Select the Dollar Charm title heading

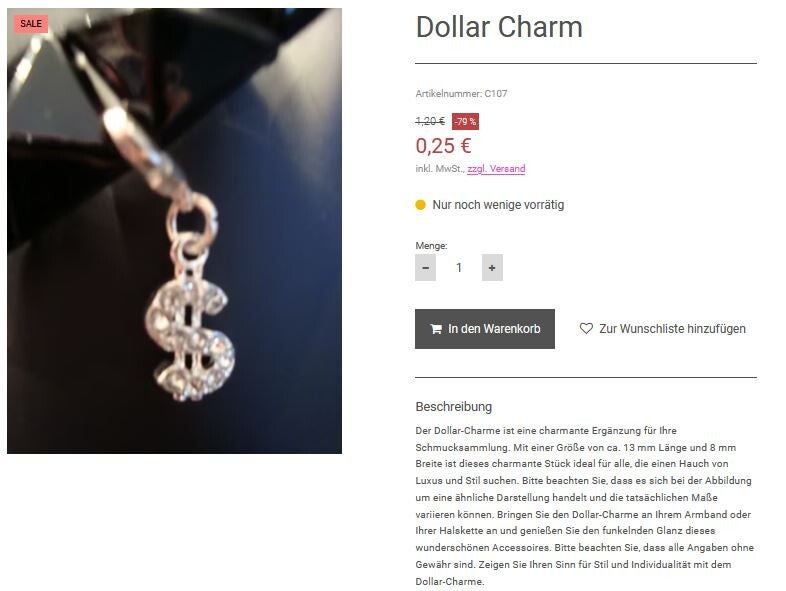(499, 27)
